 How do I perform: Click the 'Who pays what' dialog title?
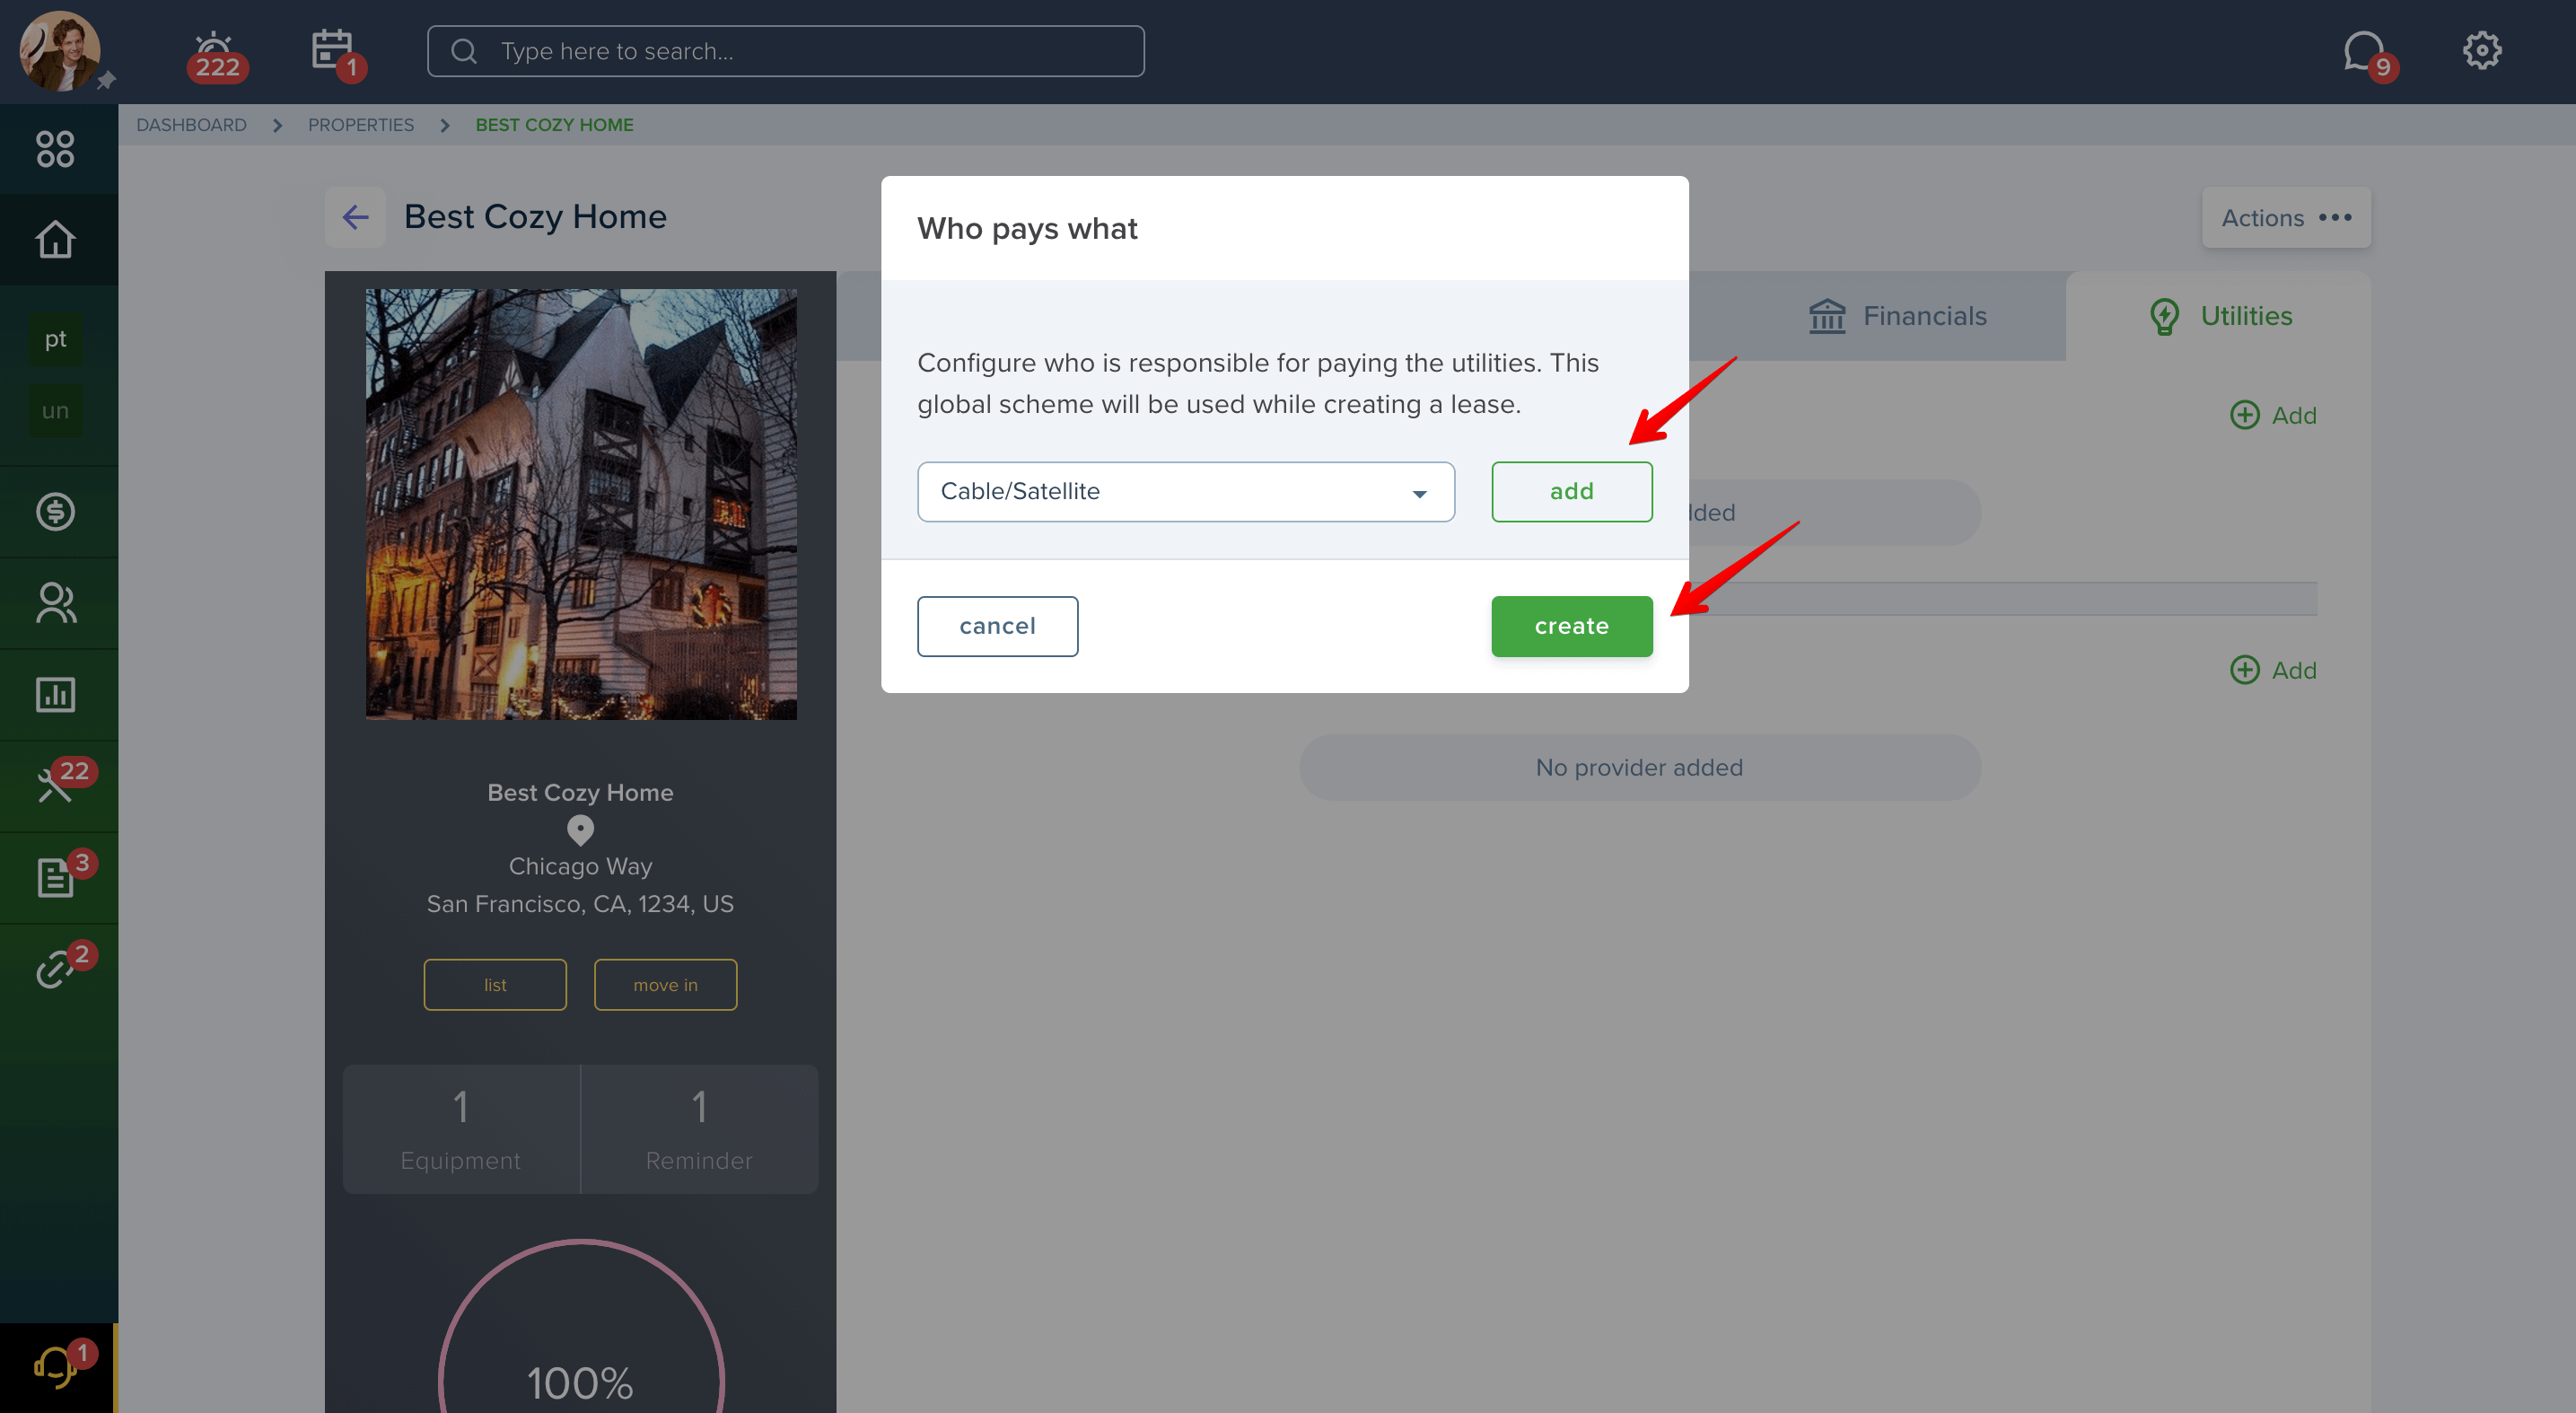(1027, 228)
